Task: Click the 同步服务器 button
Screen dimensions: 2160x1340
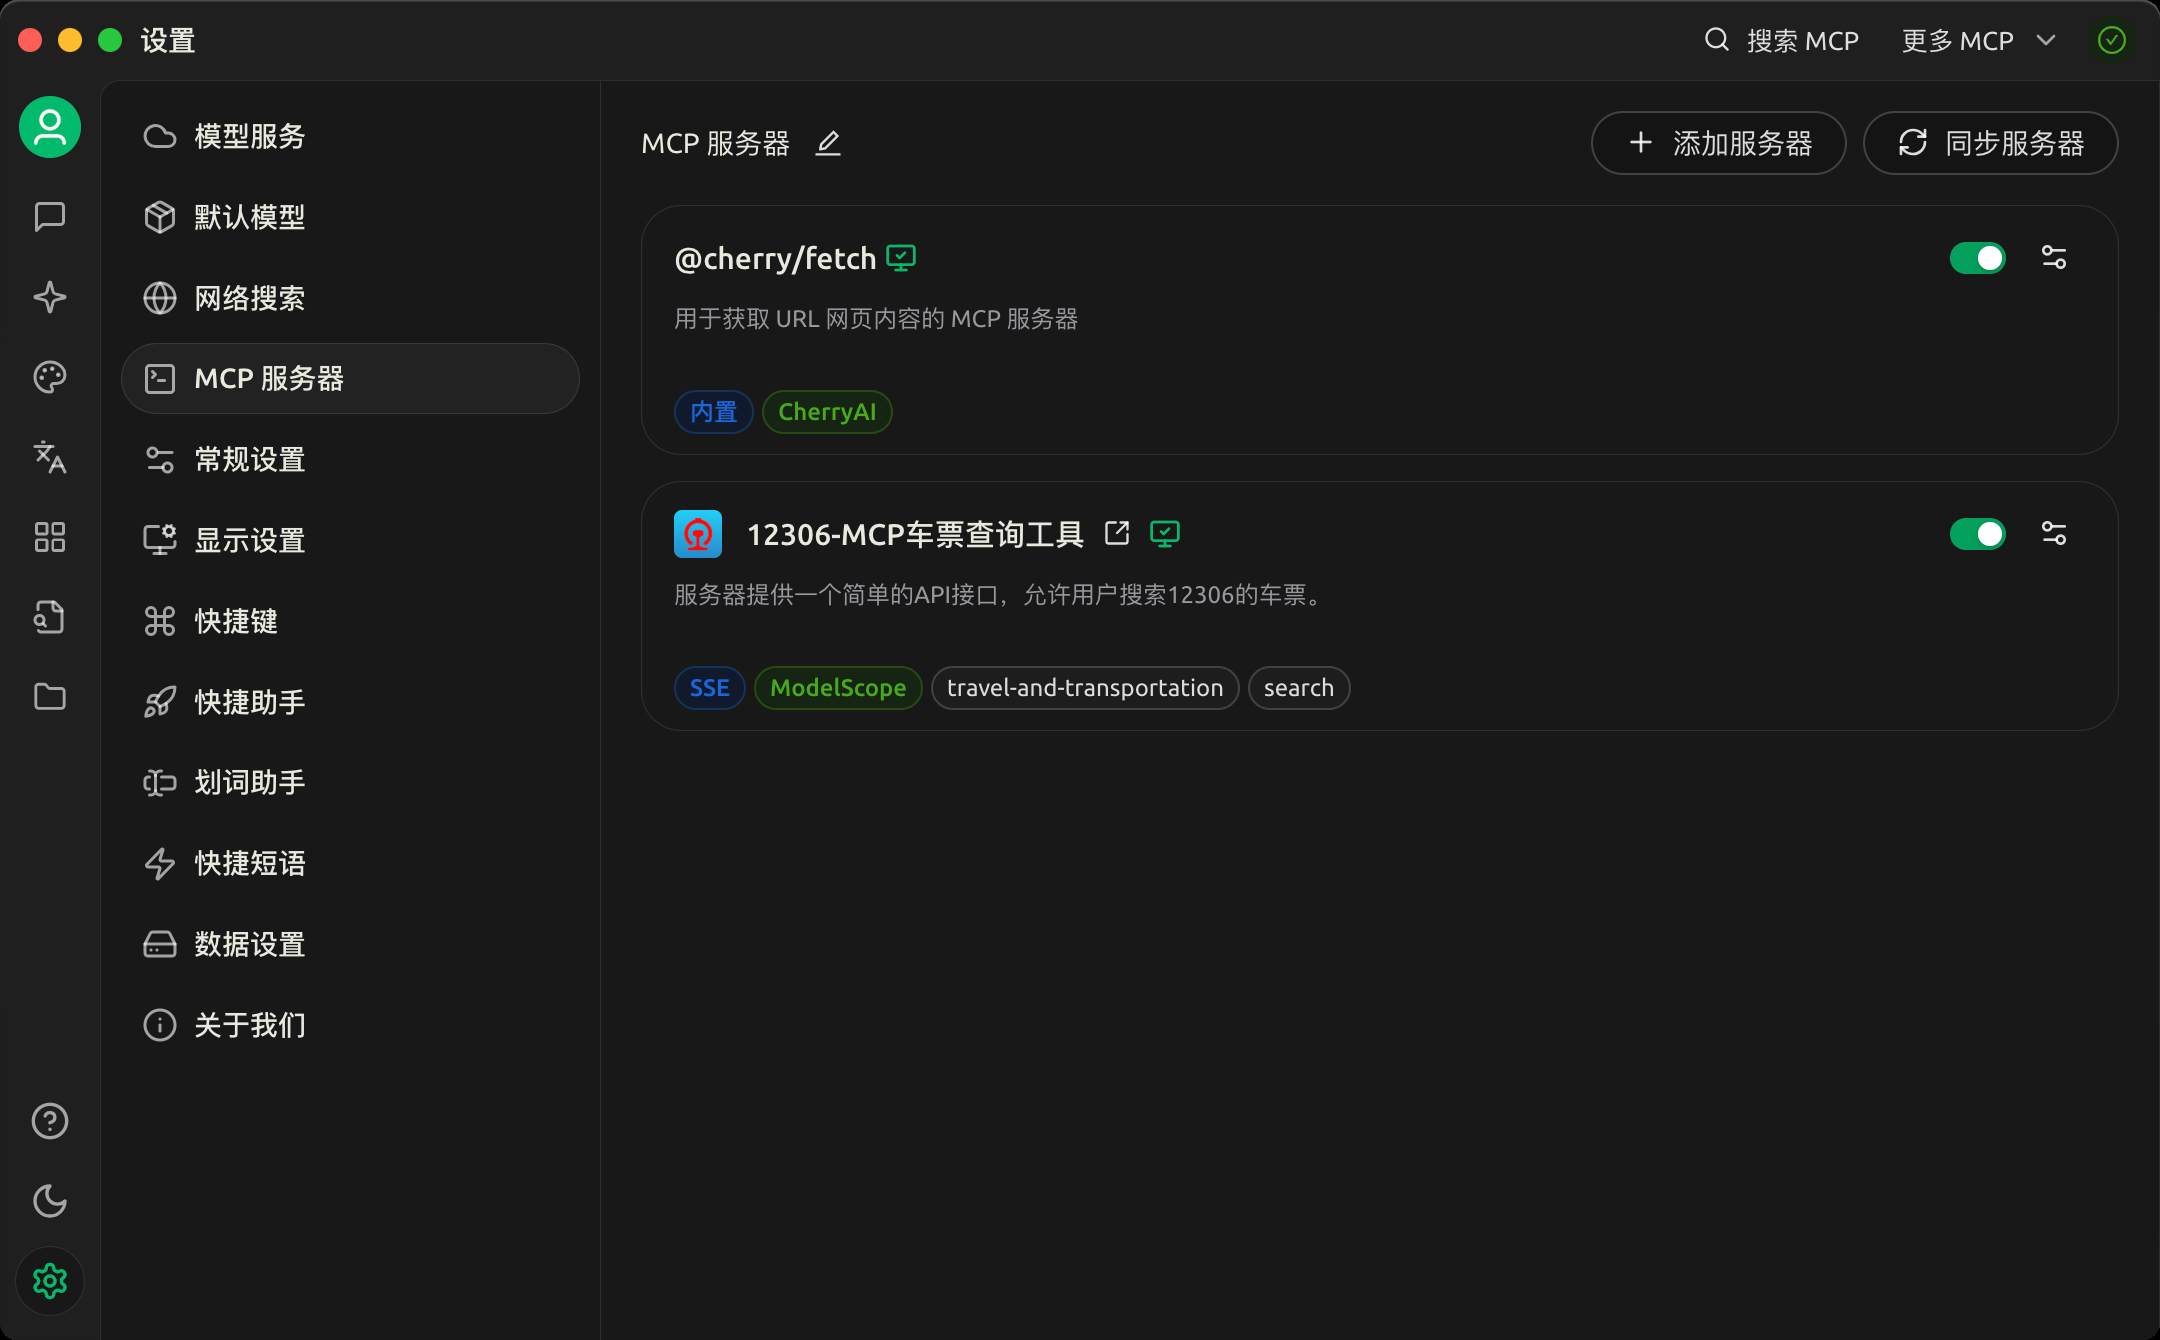Action: [1990, 144]
